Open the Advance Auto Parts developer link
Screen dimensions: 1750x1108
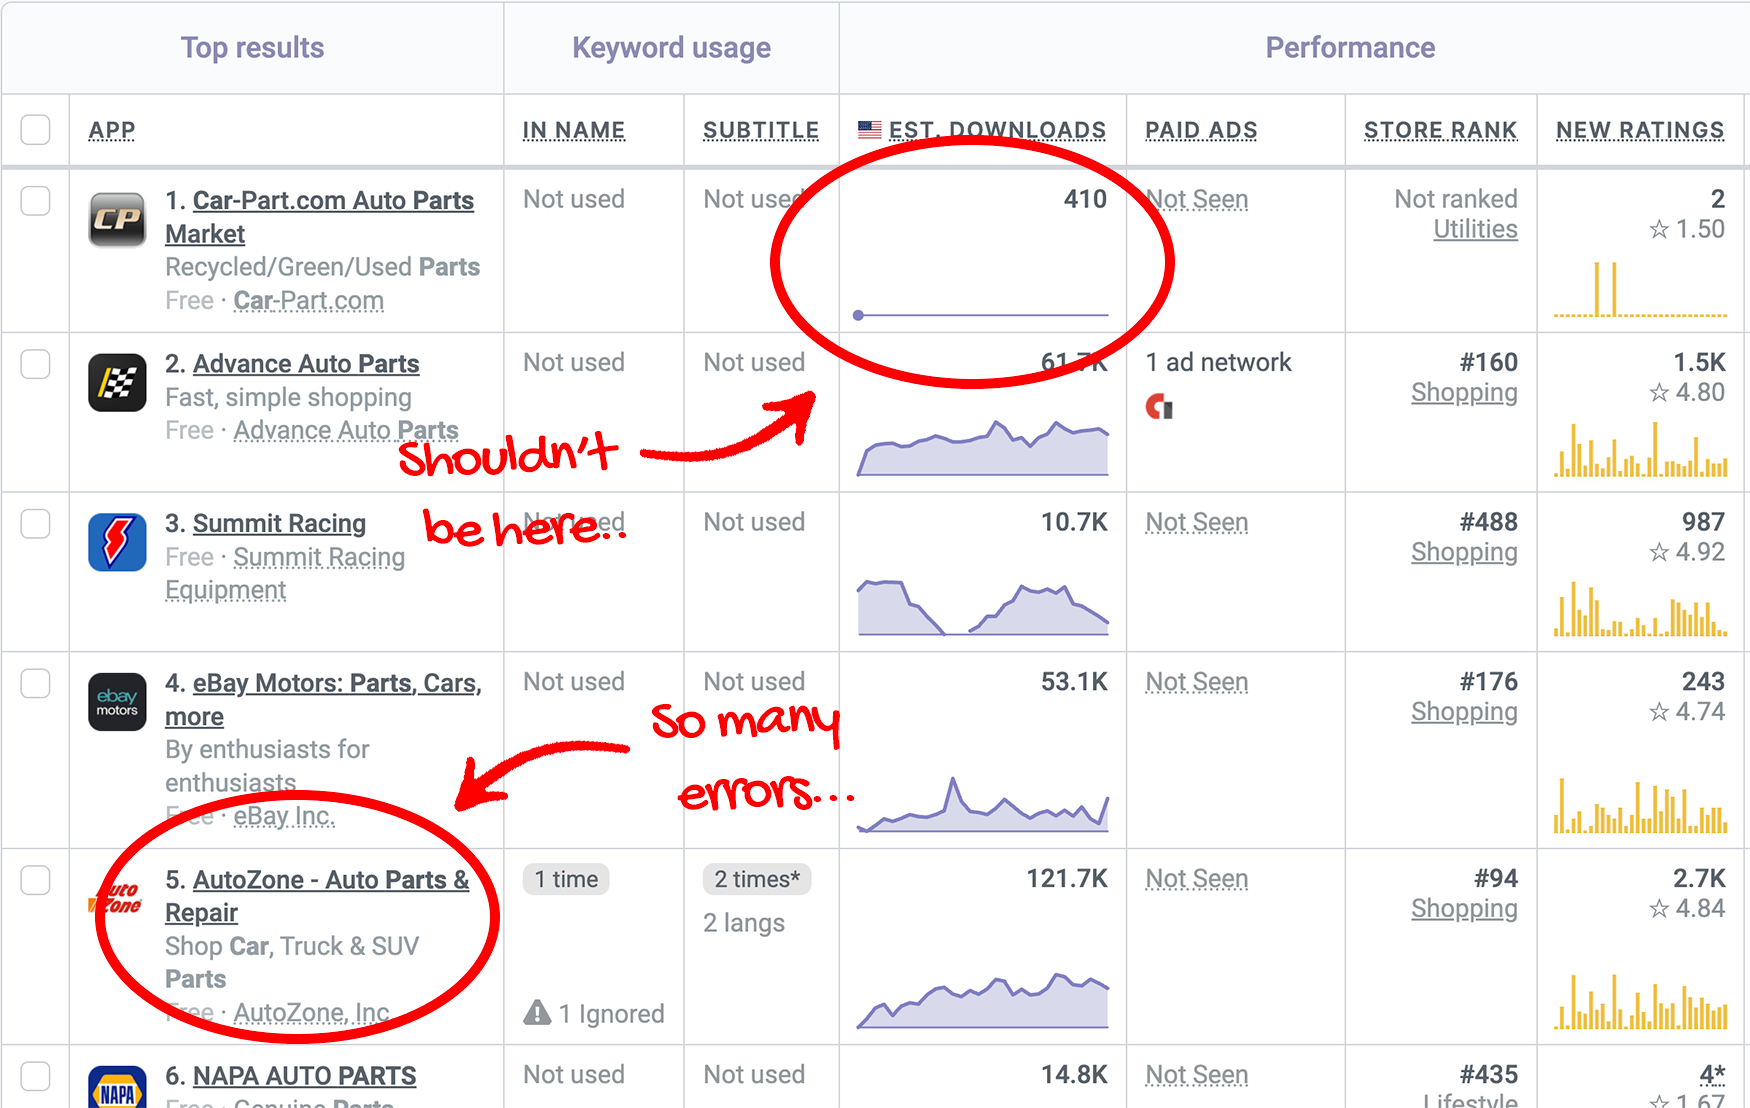click(346, 430)
